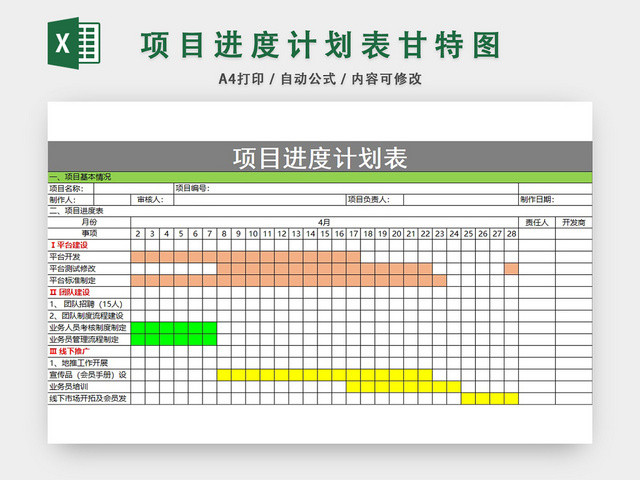Image resolution: width=640 pixels, height=480 pixels.
Task: Select day 2 column header
Action: (138, 234)
